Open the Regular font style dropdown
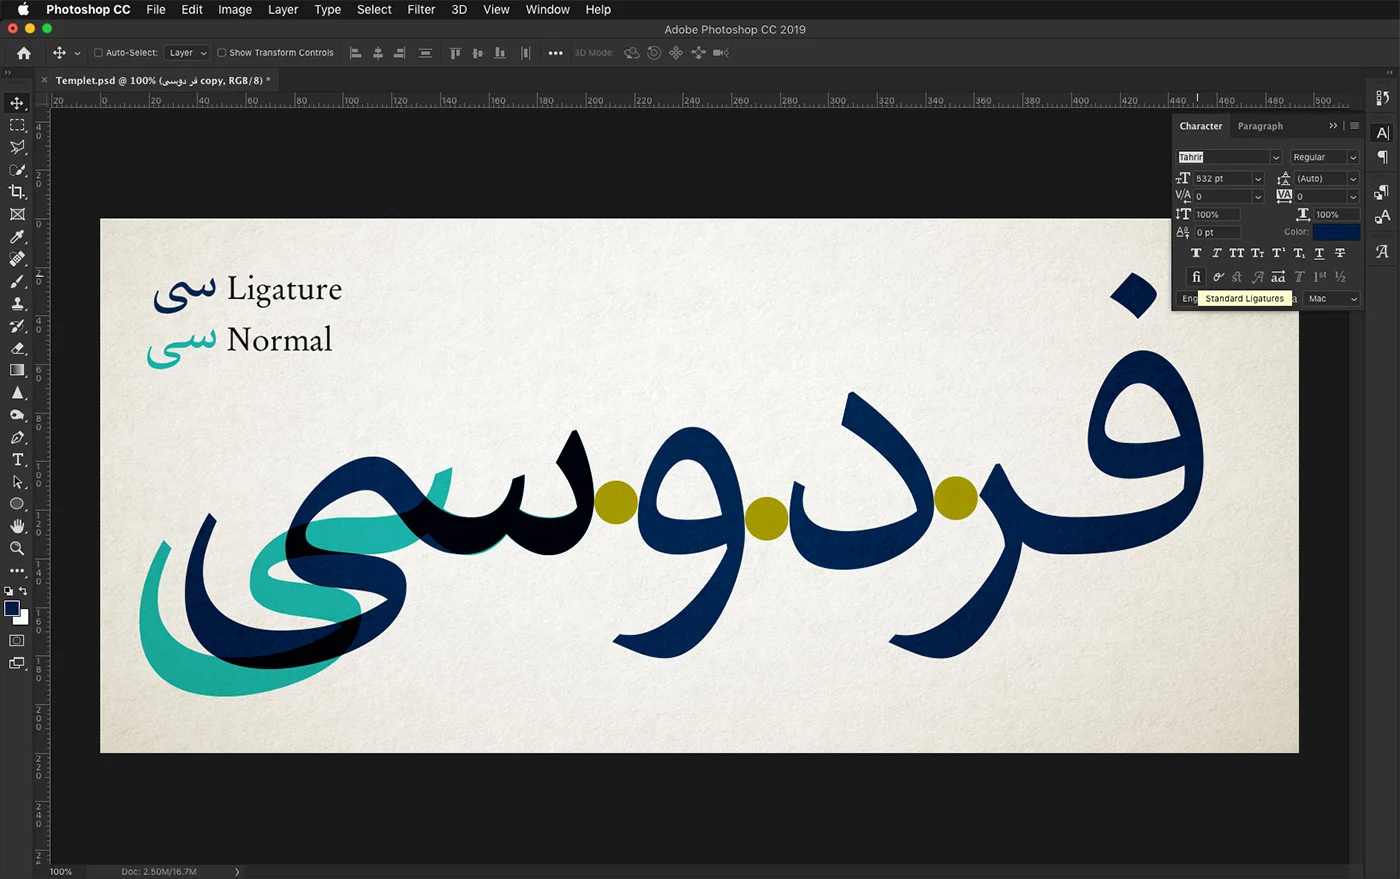1400x879 pixels. 1353,157
